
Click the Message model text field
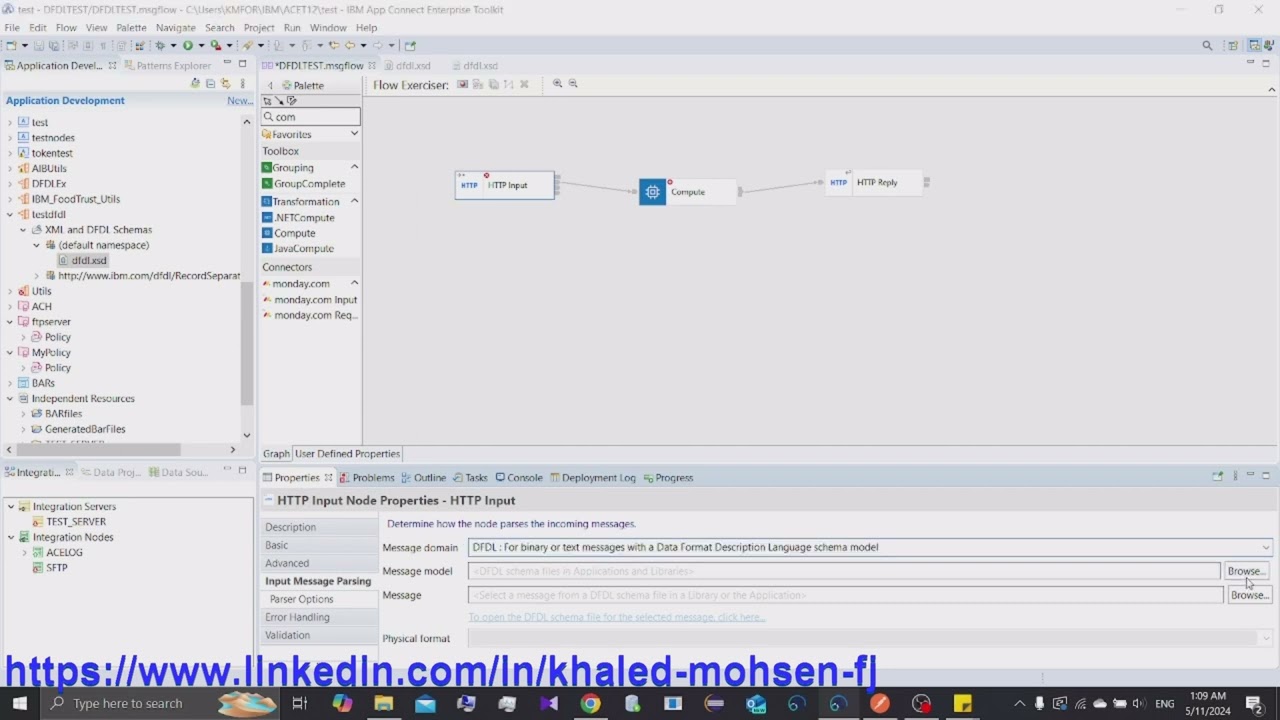coord(844,571)
